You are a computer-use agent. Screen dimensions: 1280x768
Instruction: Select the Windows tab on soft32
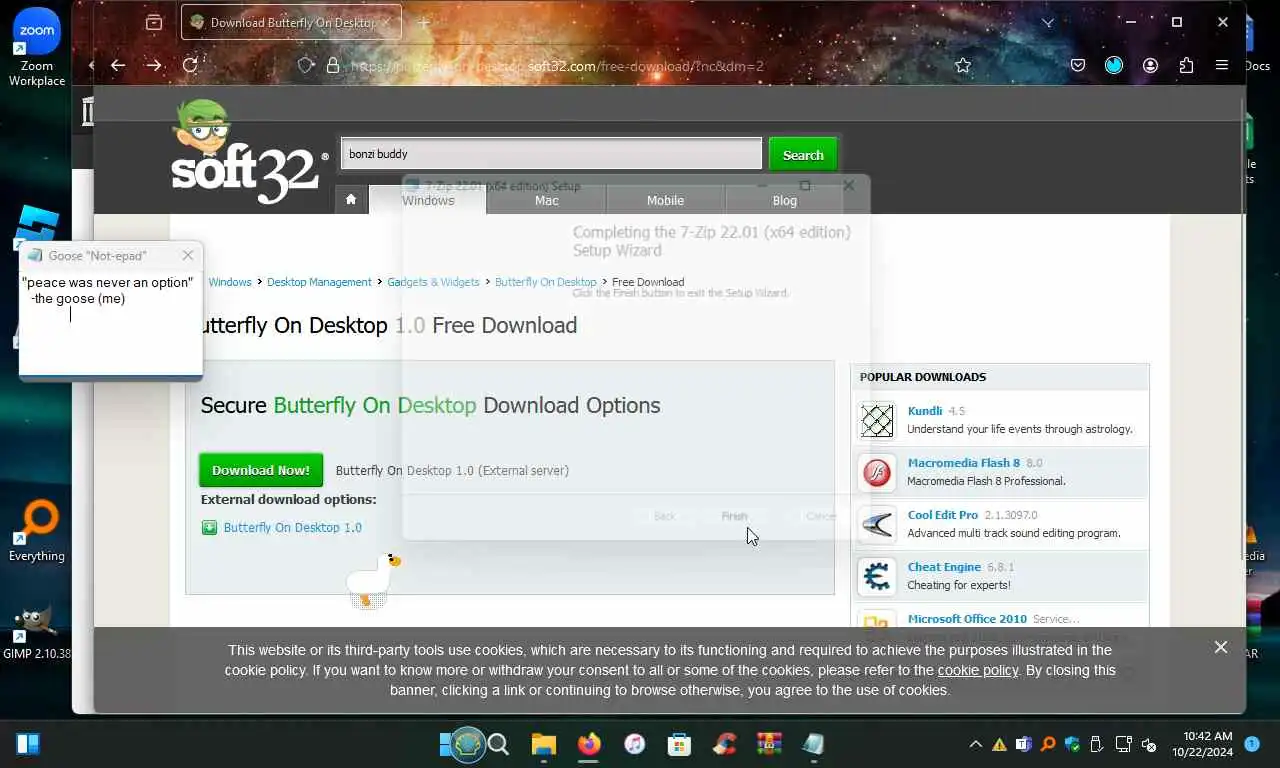pos(428,200)
